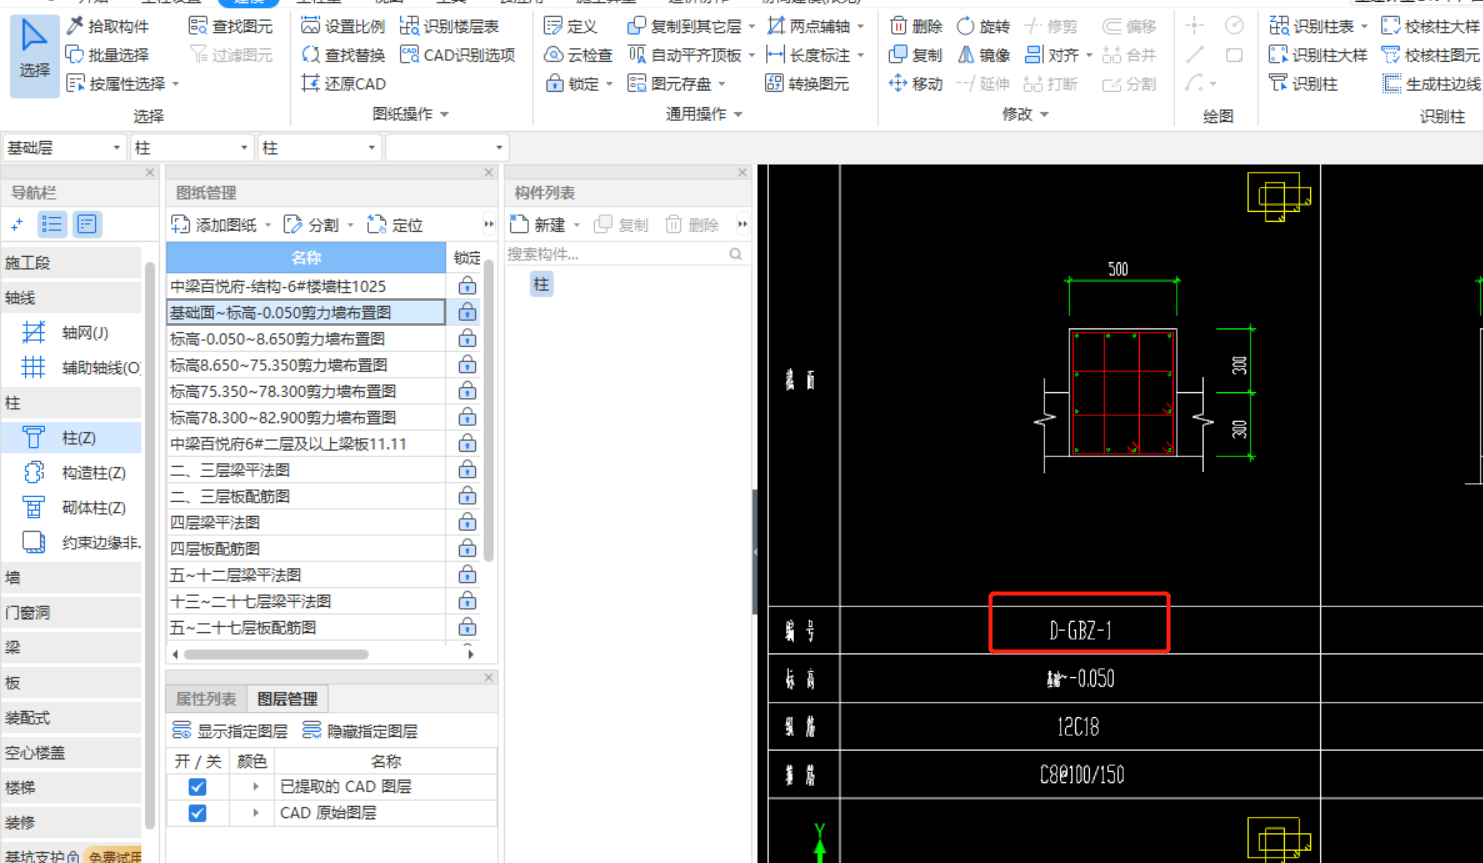Run 云检查 cloud check
The width and height of the screenshot is (1483, 863).
click(x=578, y=55)
